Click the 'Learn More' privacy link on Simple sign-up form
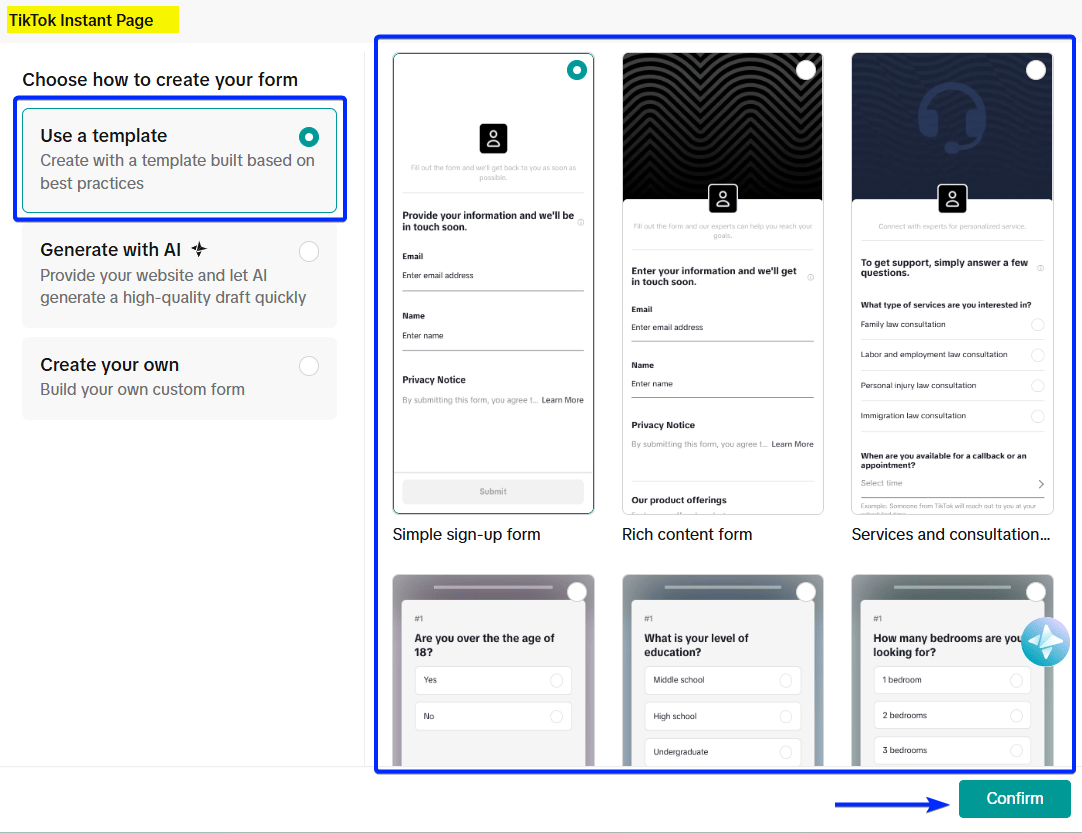Viewport: 1082px width, 833px height. tap(562, 399)
